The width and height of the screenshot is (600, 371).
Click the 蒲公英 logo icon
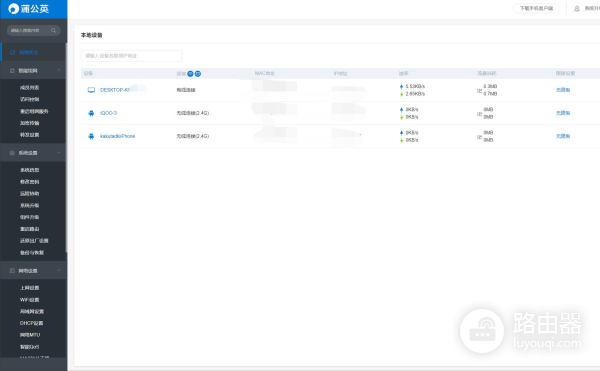point(13,8)
